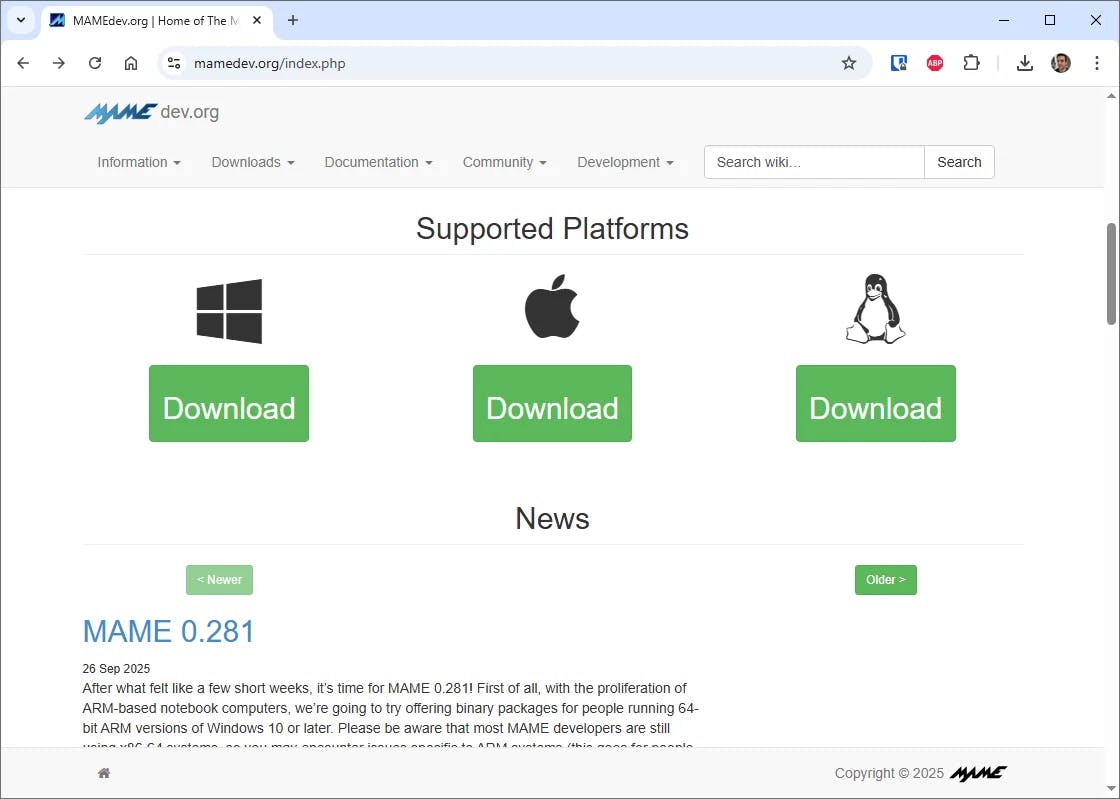Image resolution: width=1120 pixels, height=799 pixels.
Task: Click the Older news button
Action: pos(886,580)
